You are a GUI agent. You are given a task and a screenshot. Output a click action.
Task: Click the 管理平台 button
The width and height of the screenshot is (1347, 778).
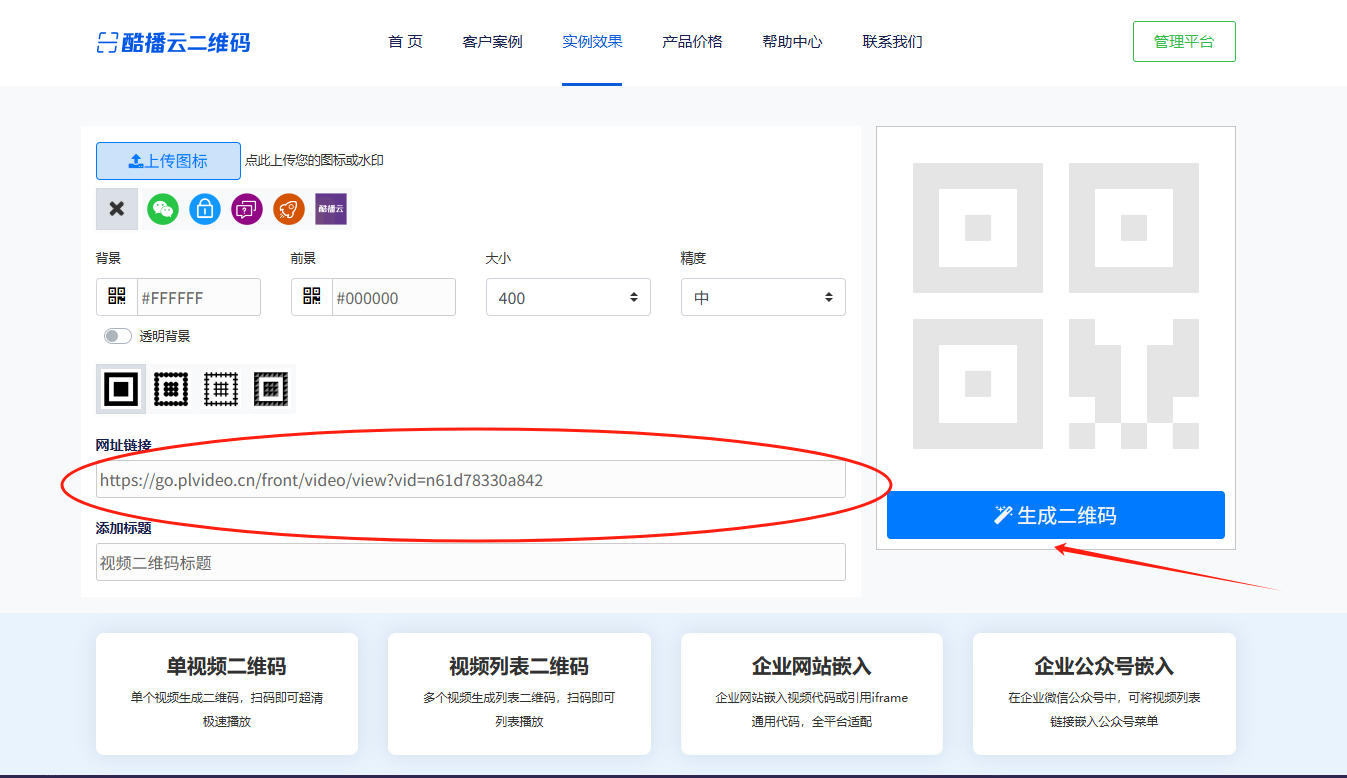click(1184, 42)
